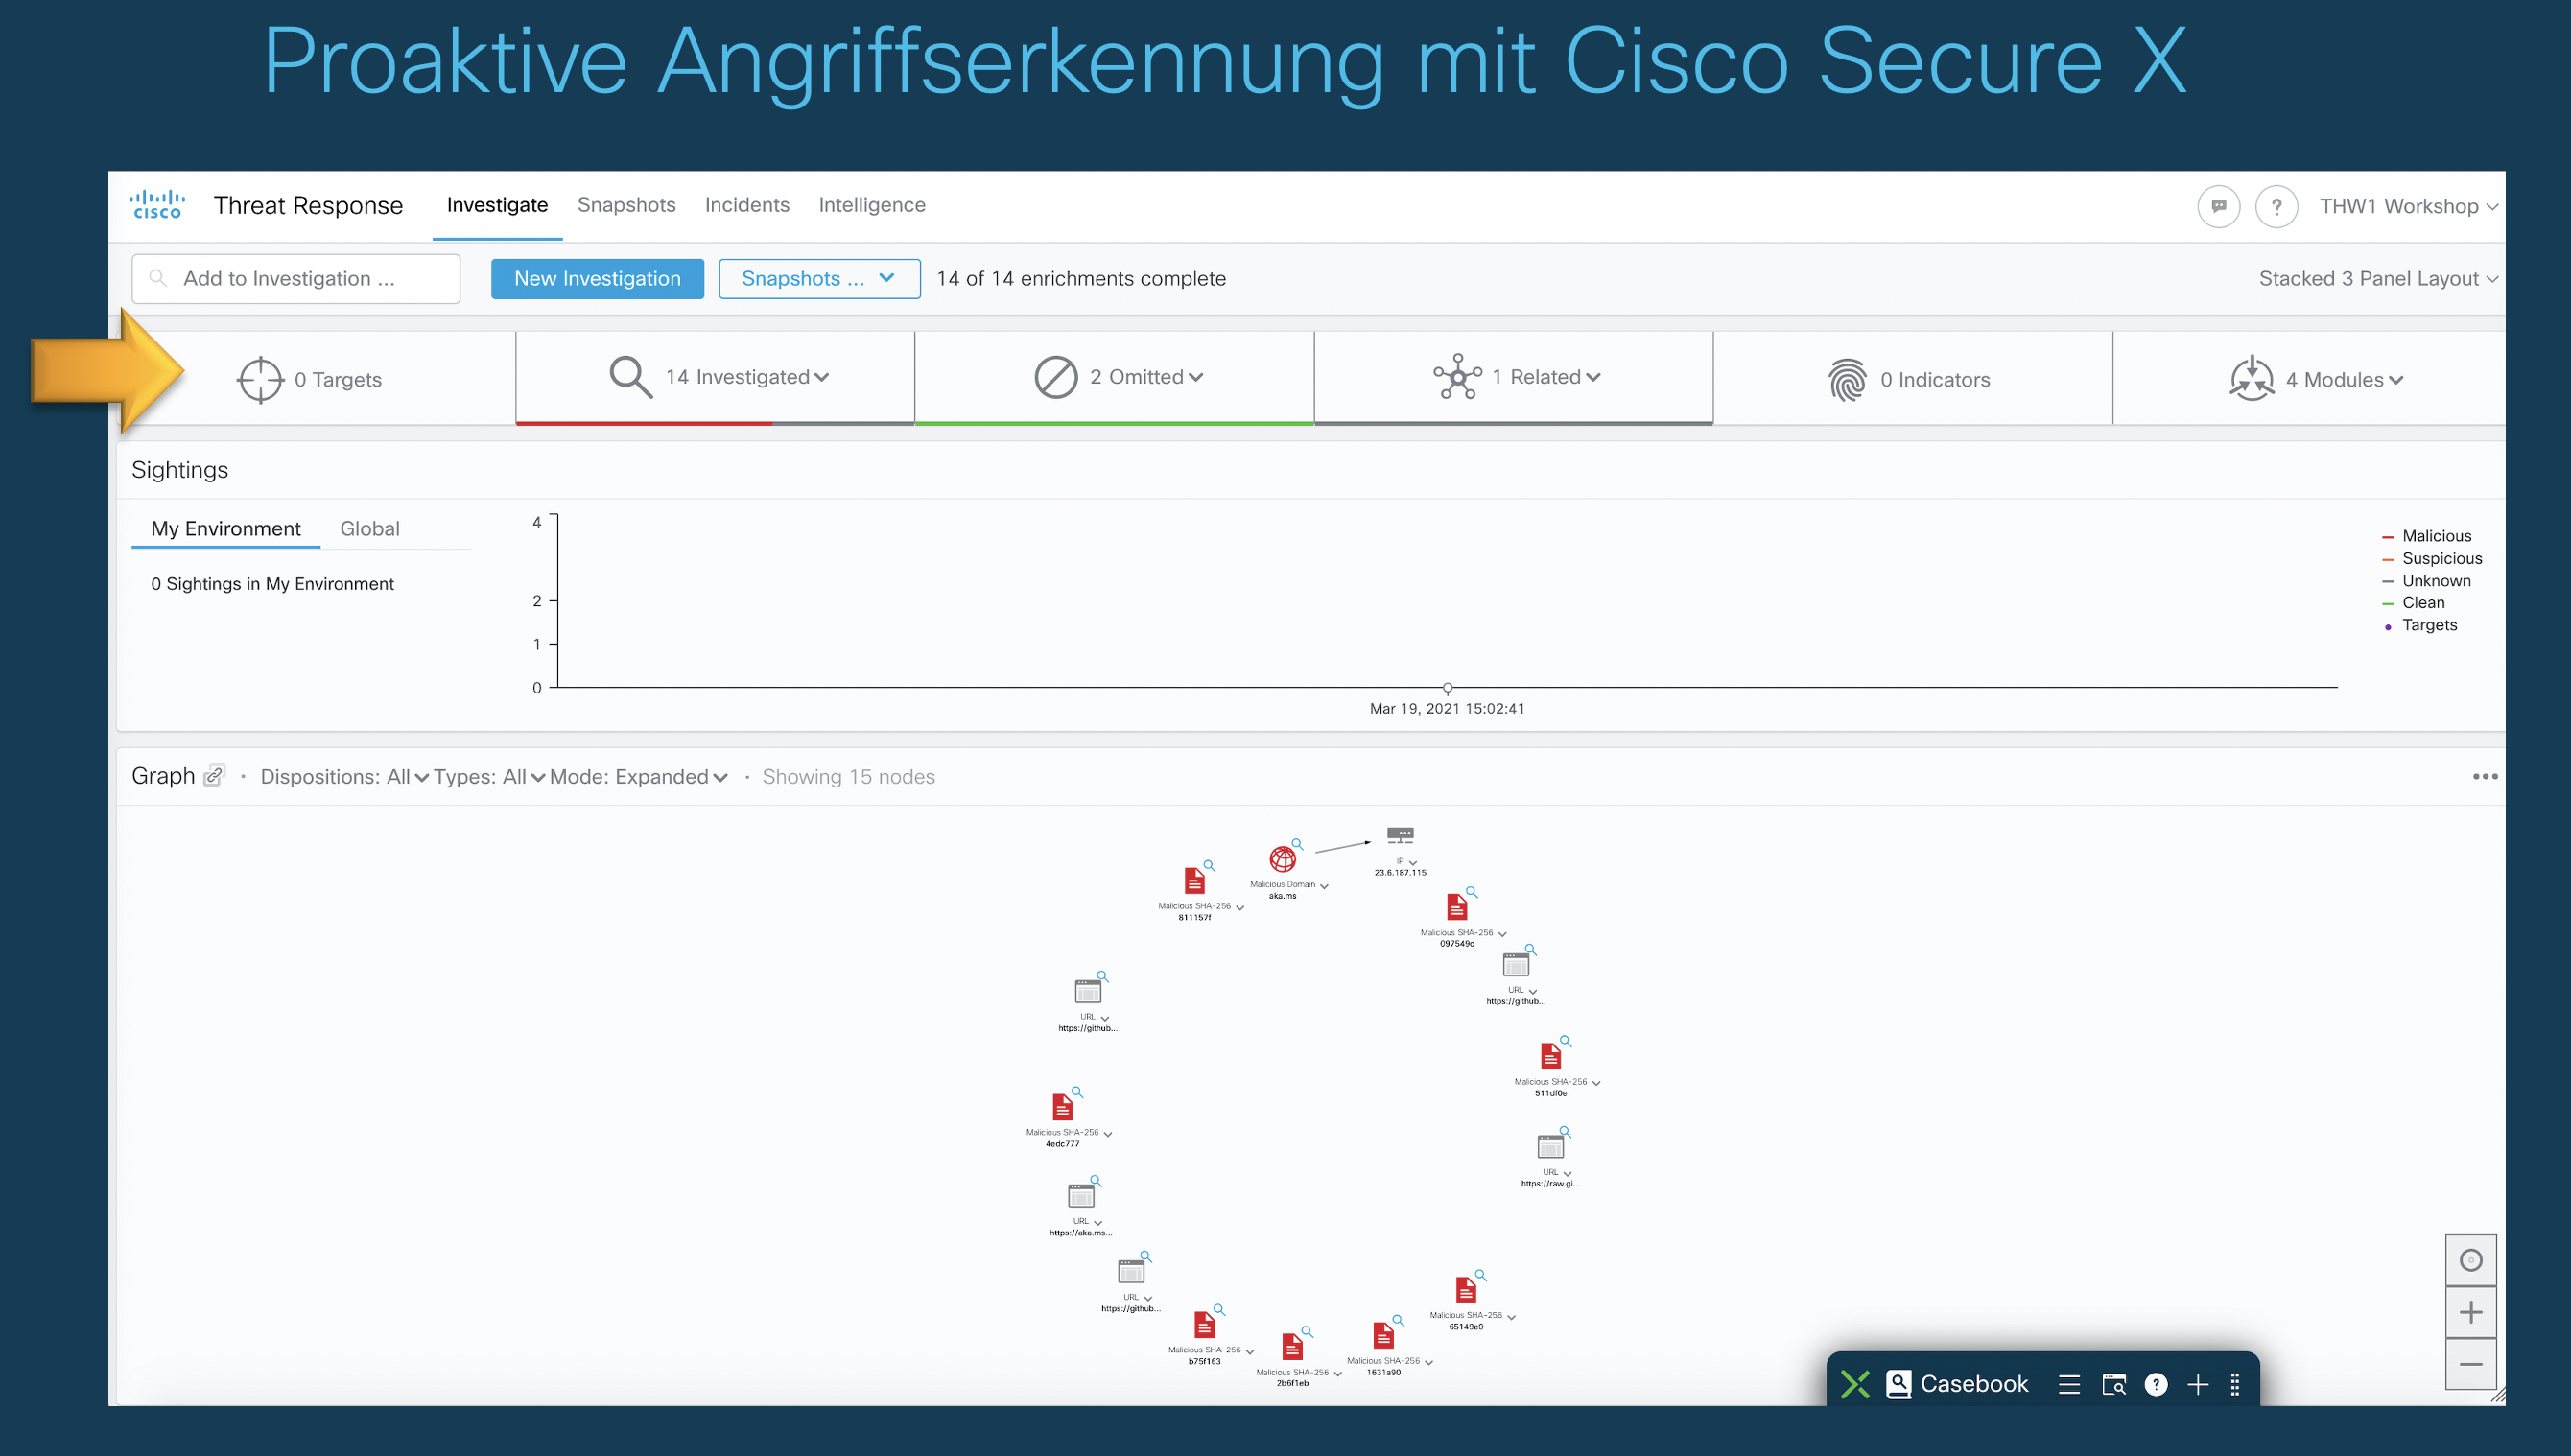Expand the 2 Omitted dropdown
The image size is (2571, 1456).
[x=1146, y=377]
